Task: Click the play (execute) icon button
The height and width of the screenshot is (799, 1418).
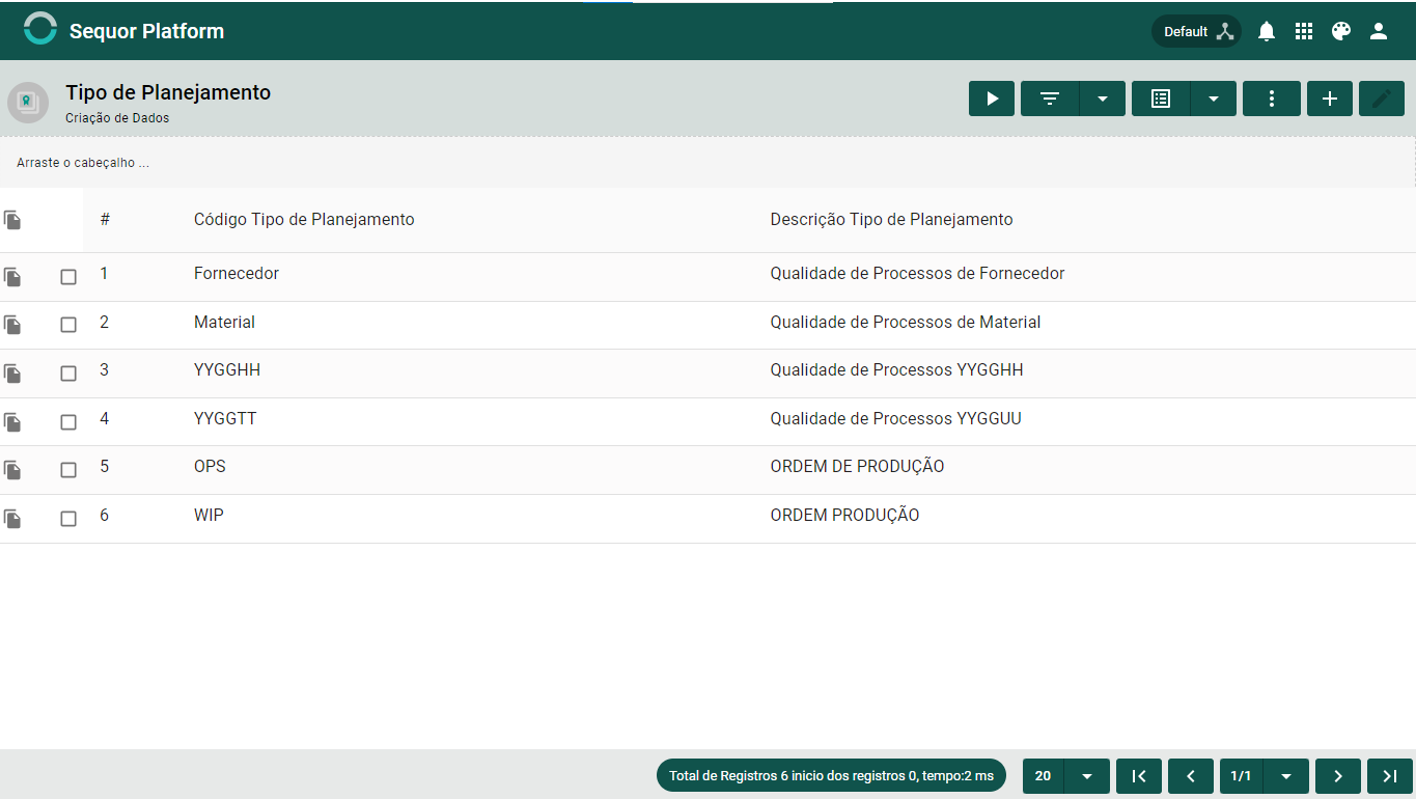Action: pos(992,99)
